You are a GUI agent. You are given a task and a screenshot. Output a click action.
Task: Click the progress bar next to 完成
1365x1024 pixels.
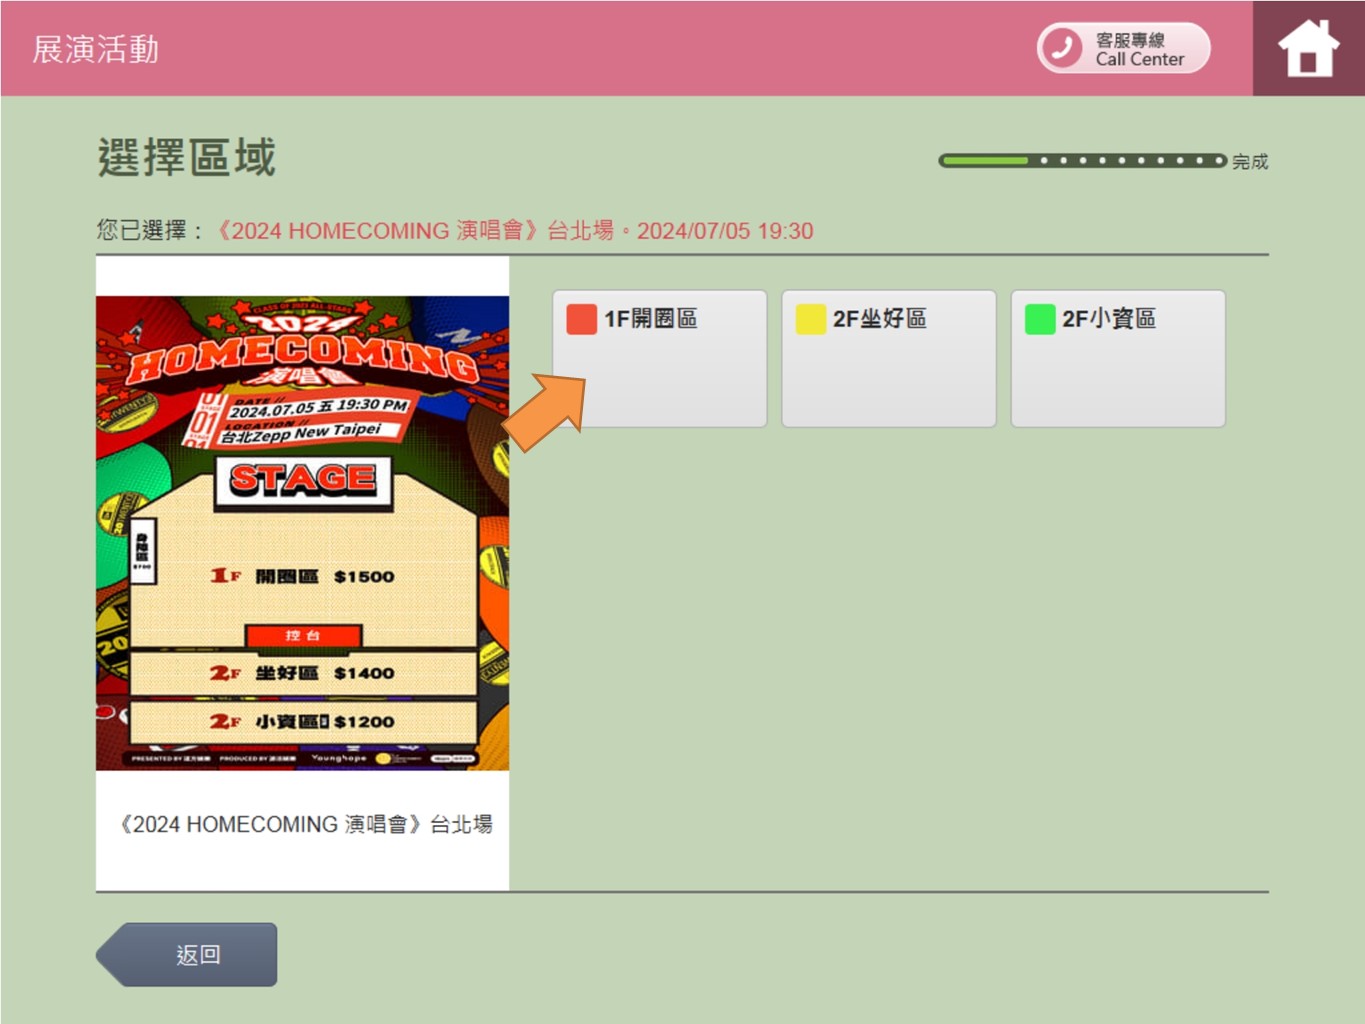tap(1082, 160)
